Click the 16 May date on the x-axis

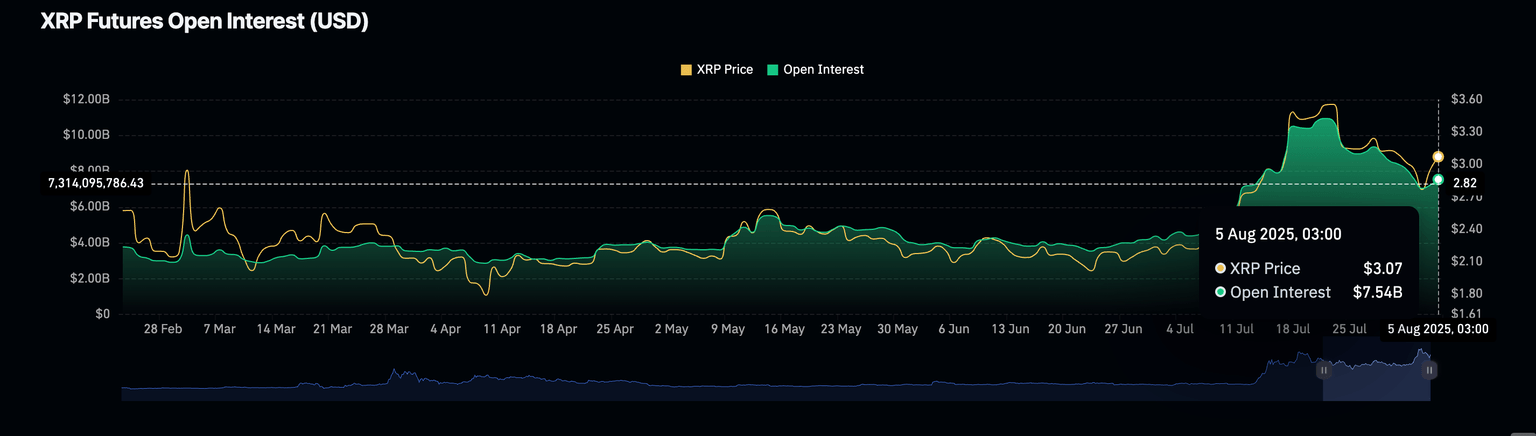tap(785, 329)
